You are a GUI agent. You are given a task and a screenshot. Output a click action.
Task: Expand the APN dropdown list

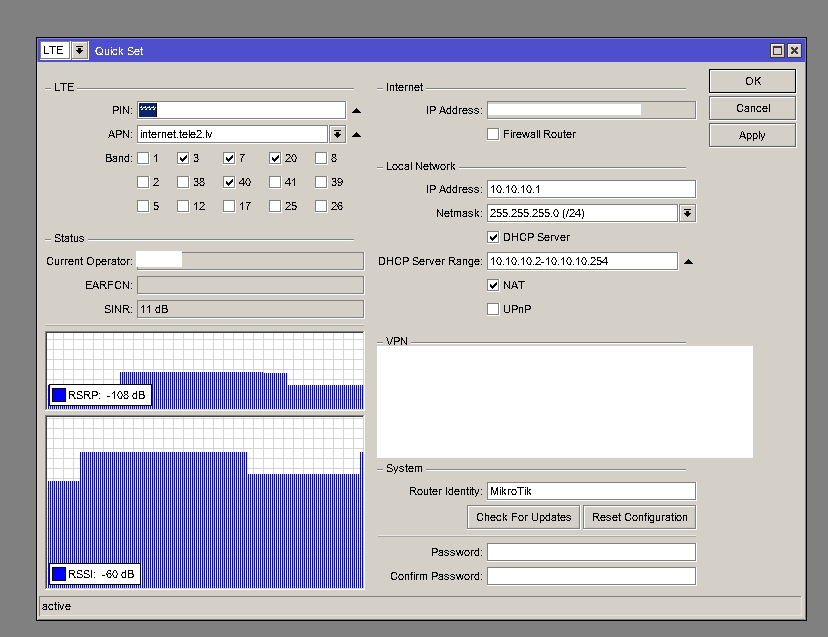pos(338,134)
